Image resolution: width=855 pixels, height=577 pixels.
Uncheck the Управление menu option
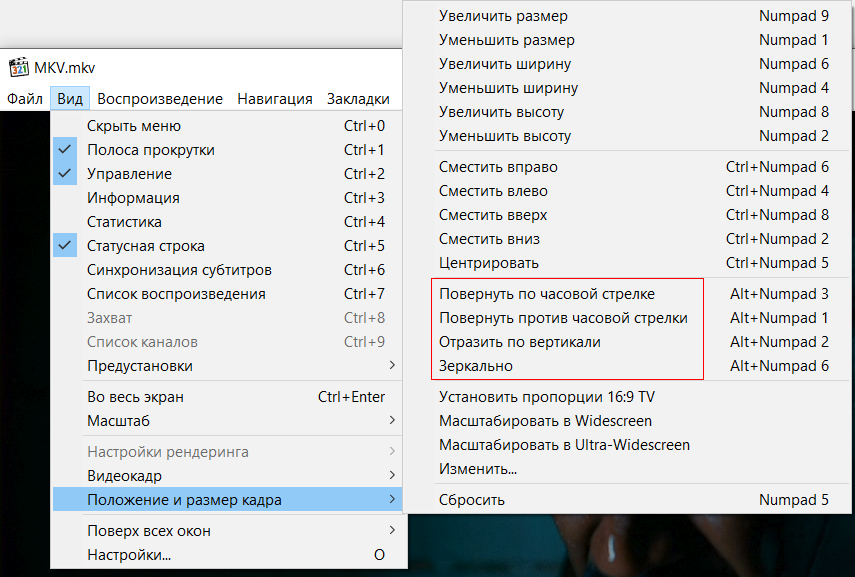[x=129, y=174]
